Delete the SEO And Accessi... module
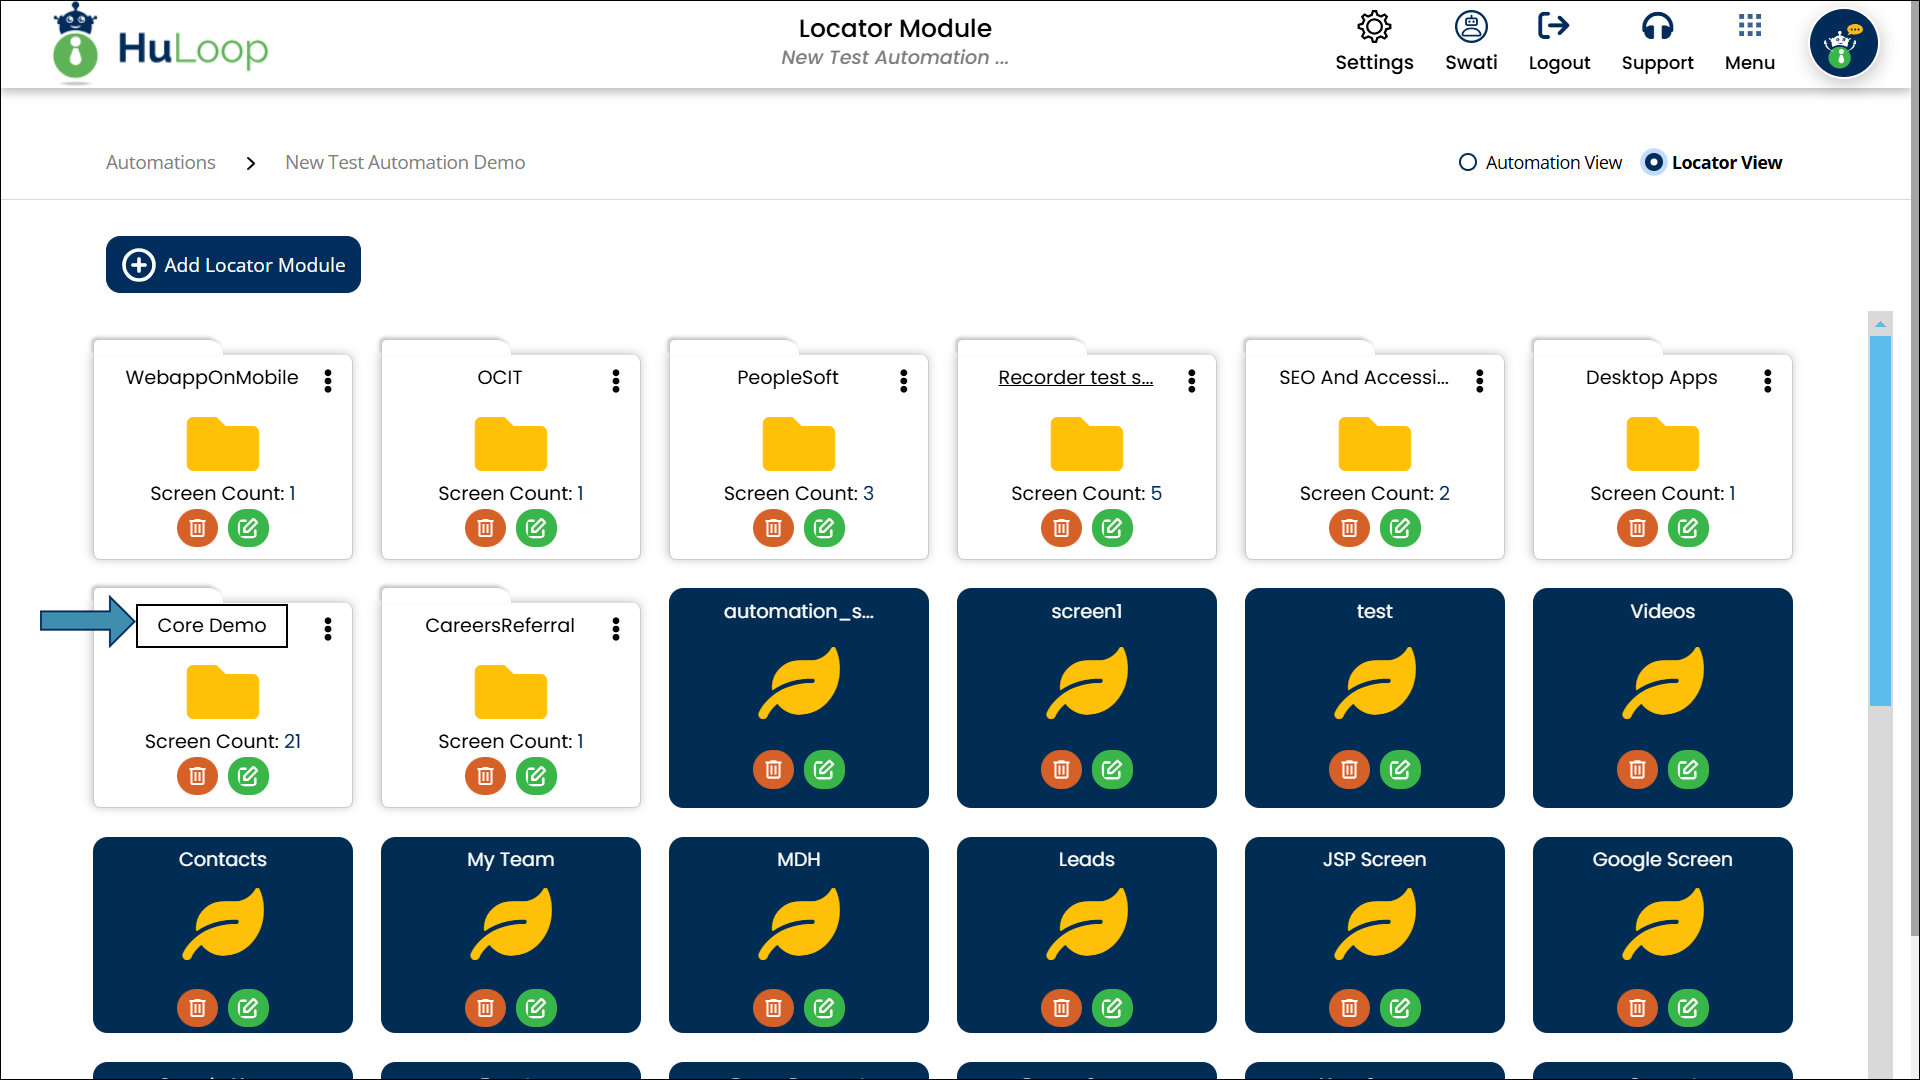The width and height of the screenshot is (1920, 1080). coord(1349,528)
